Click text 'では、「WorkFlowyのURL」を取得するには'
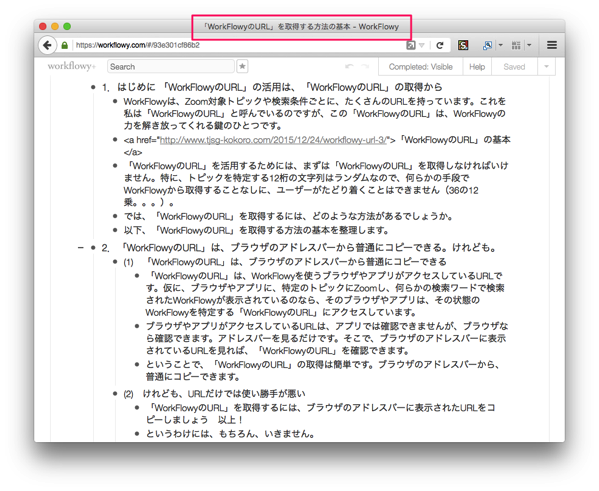The height and width of the screenshot is (491, 599). pyautogui.click(x=288, y=216)
